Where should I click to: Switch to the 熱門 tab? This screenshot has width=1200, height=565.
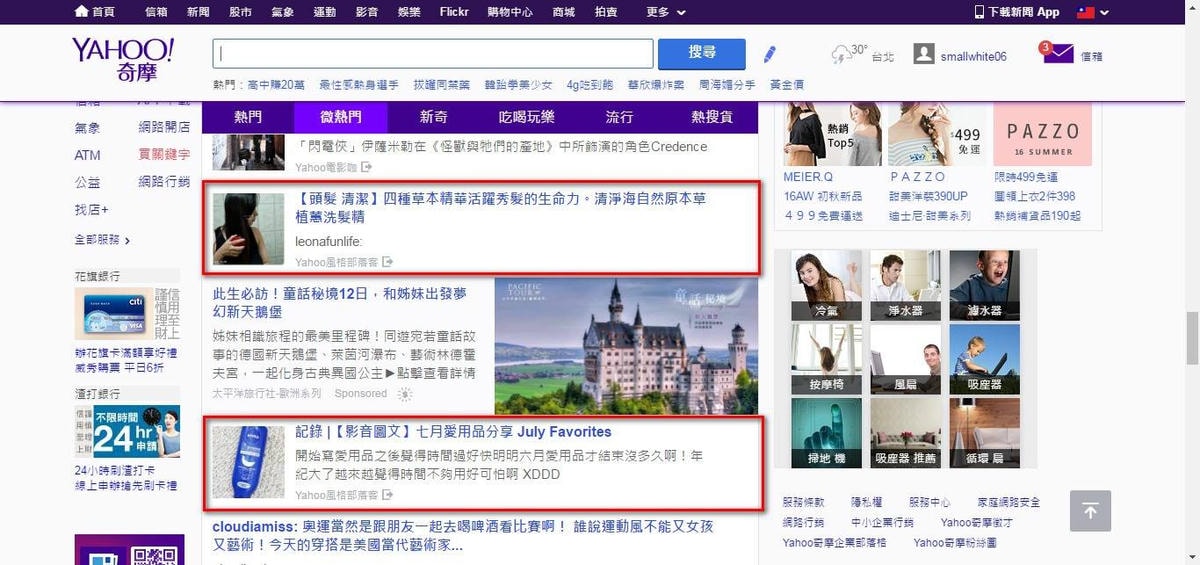point(248,117)
